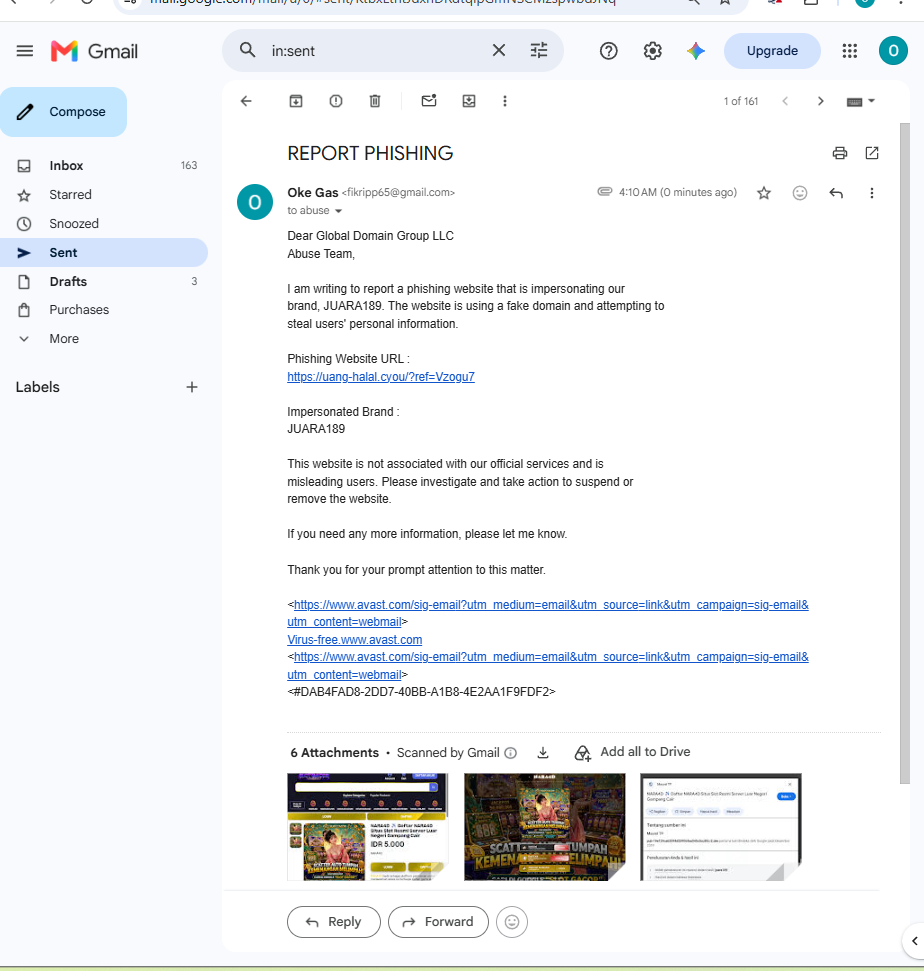This screenshot has width=924, height=971.
Task: Click second avast.com sig-email link
Action: 548,666
